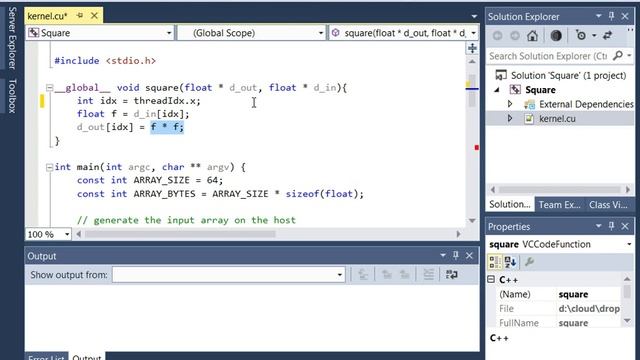The image size is (640, 360).
Task: Collapse the C++ property category
Action: [x=491, y=280]
